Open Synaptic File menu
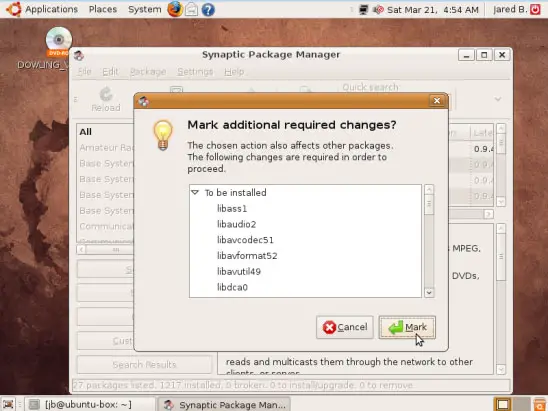The width and height of the screenshot is (548, 411). click(x=84, y=72)
